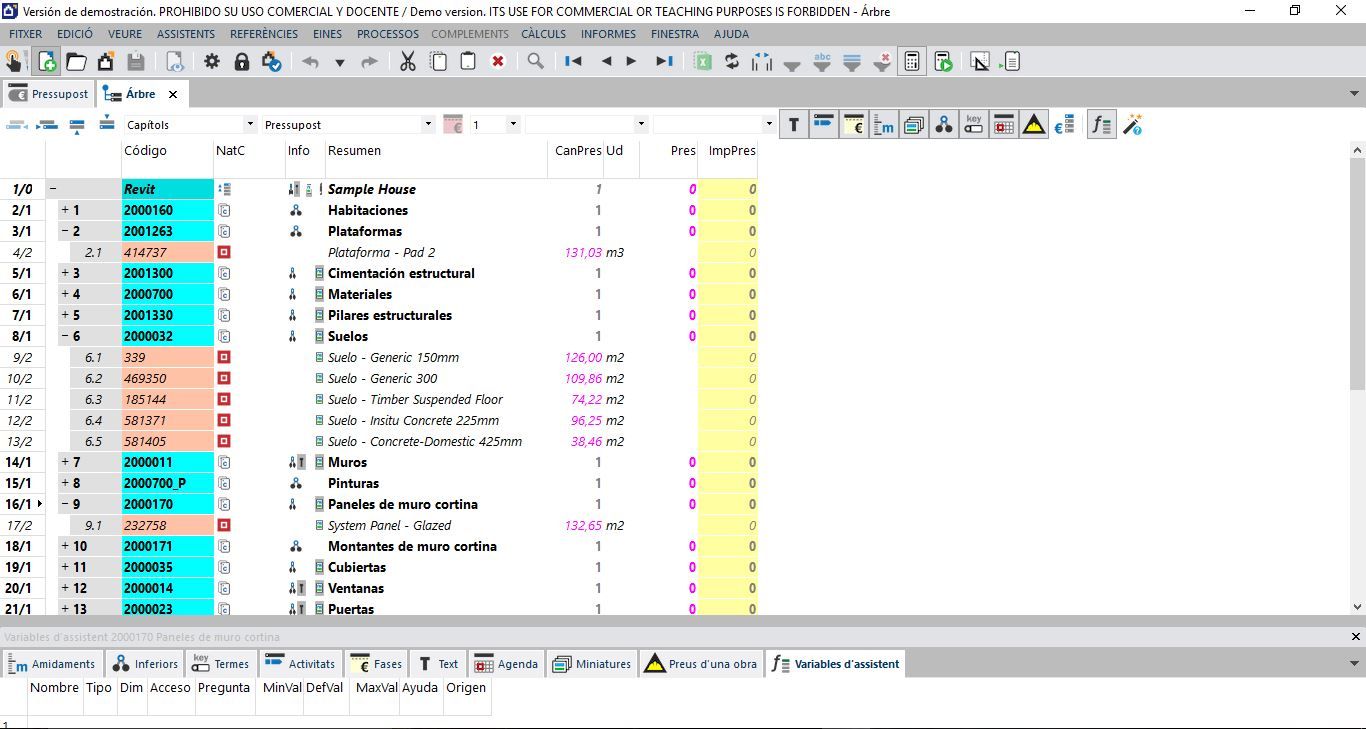Expand chapter 7 Muros
1366x729 pixels.
tap(64, 462)
